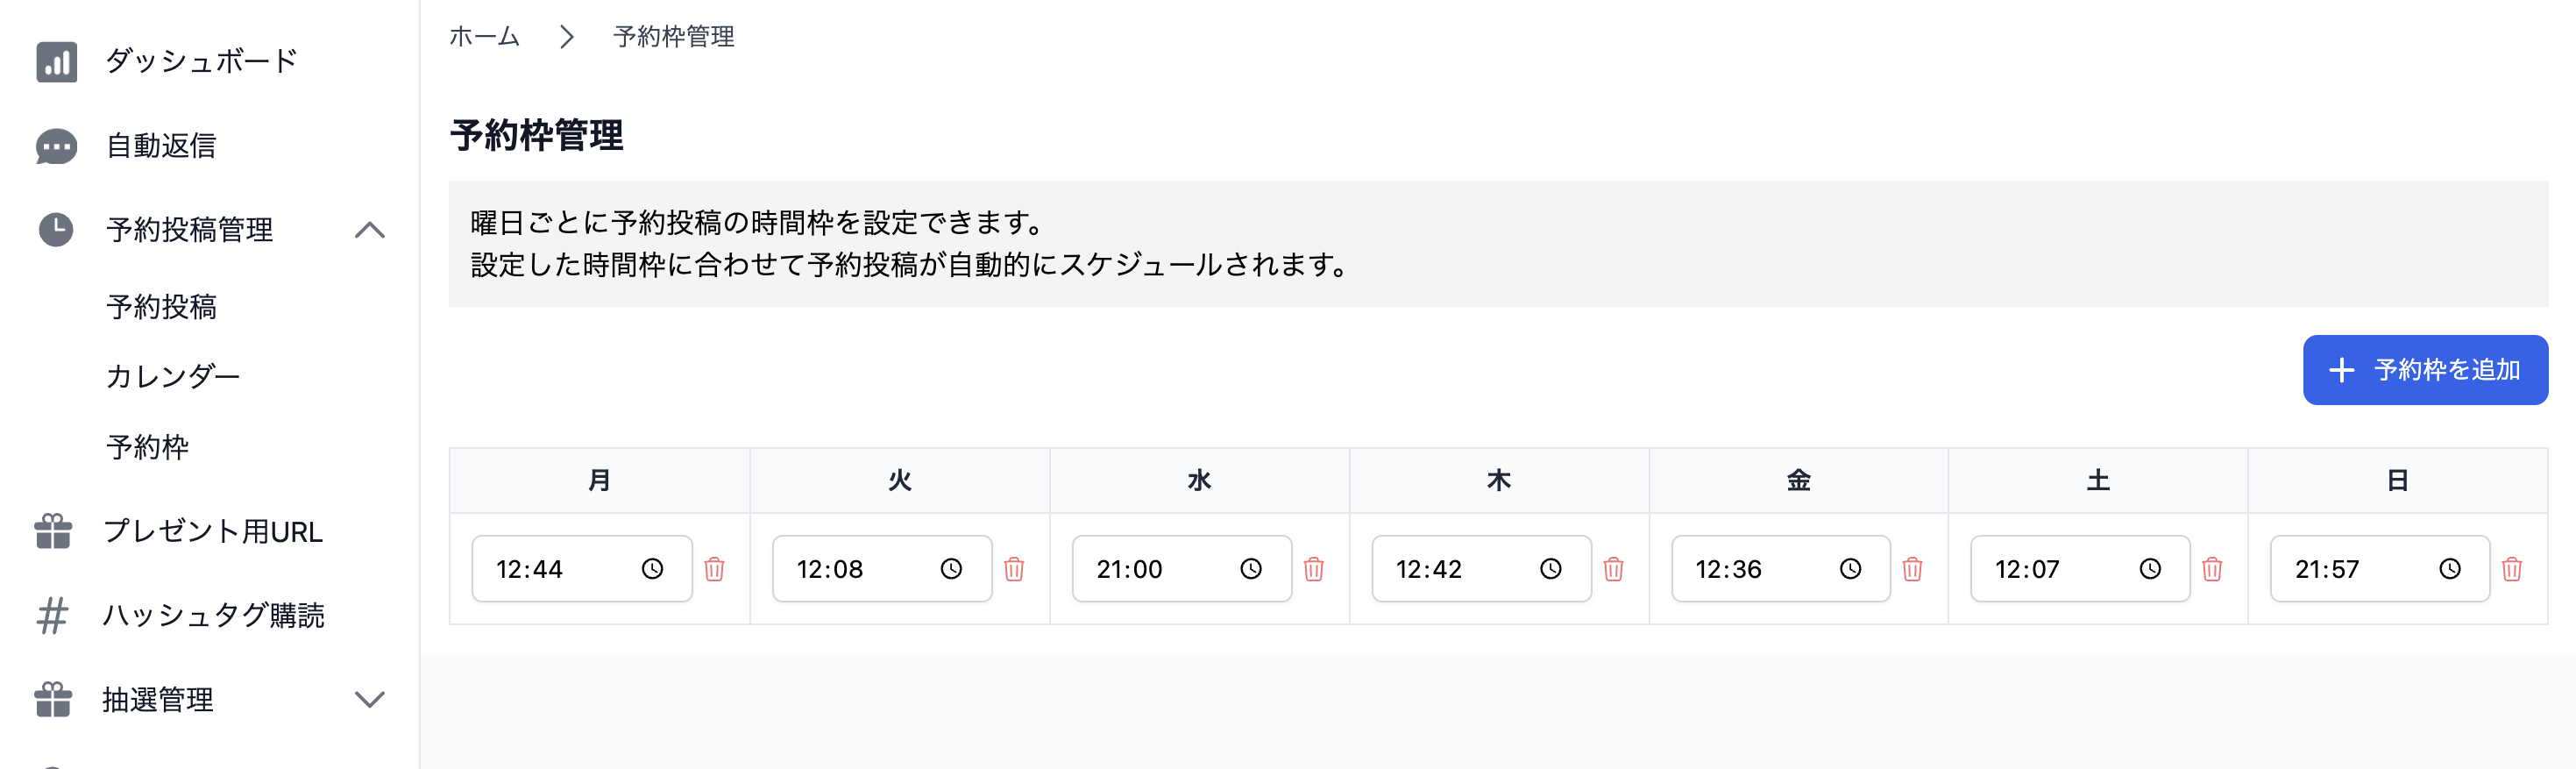Click the gift icon beside プレゼント用URL
Image resolution: width=2576 pixels, height=769 pixels.
(55, 532)
